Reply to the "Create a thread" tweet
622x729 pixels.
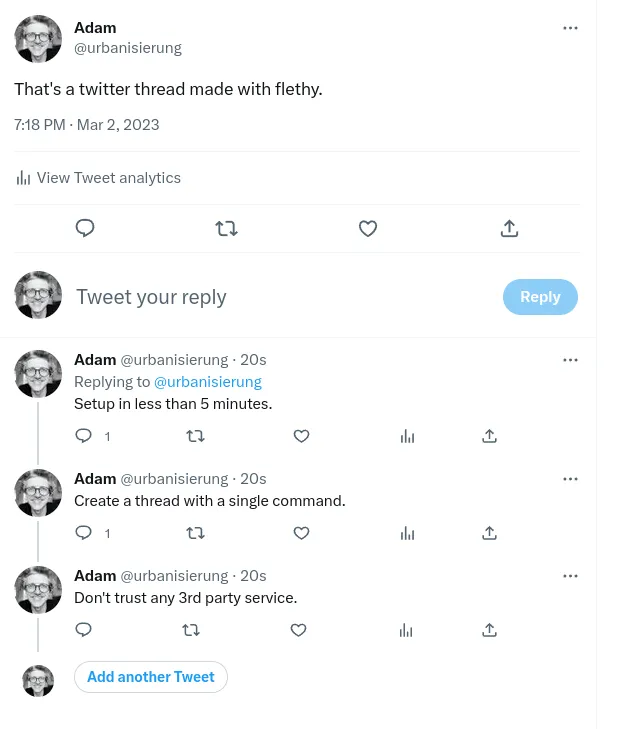pyautogui.click(x=84, y=533)
